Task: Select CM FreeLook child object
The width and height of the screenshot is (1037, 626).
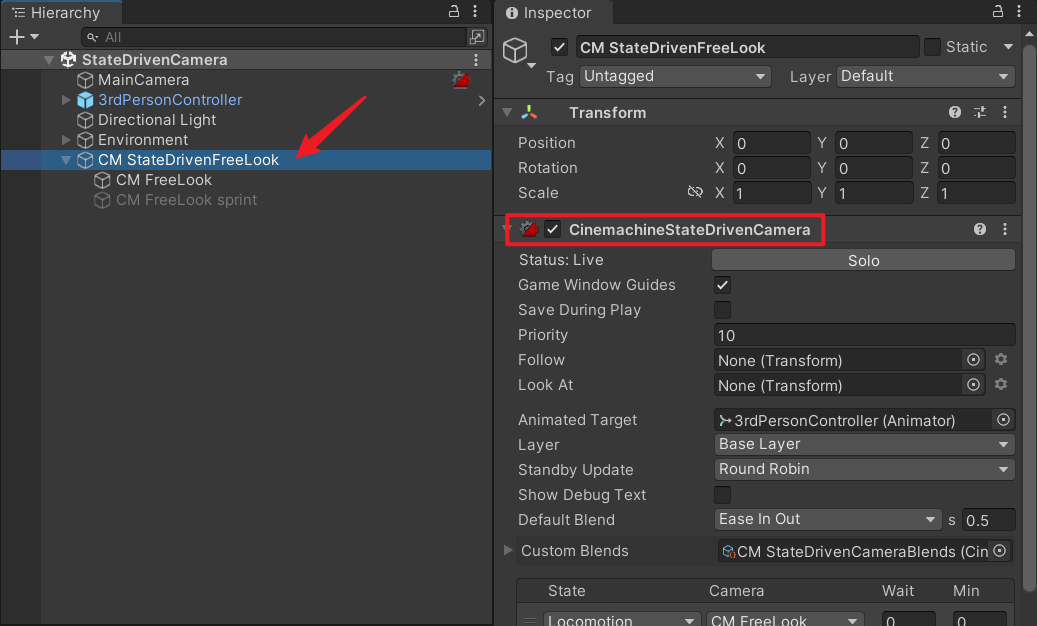Action: 163,180
